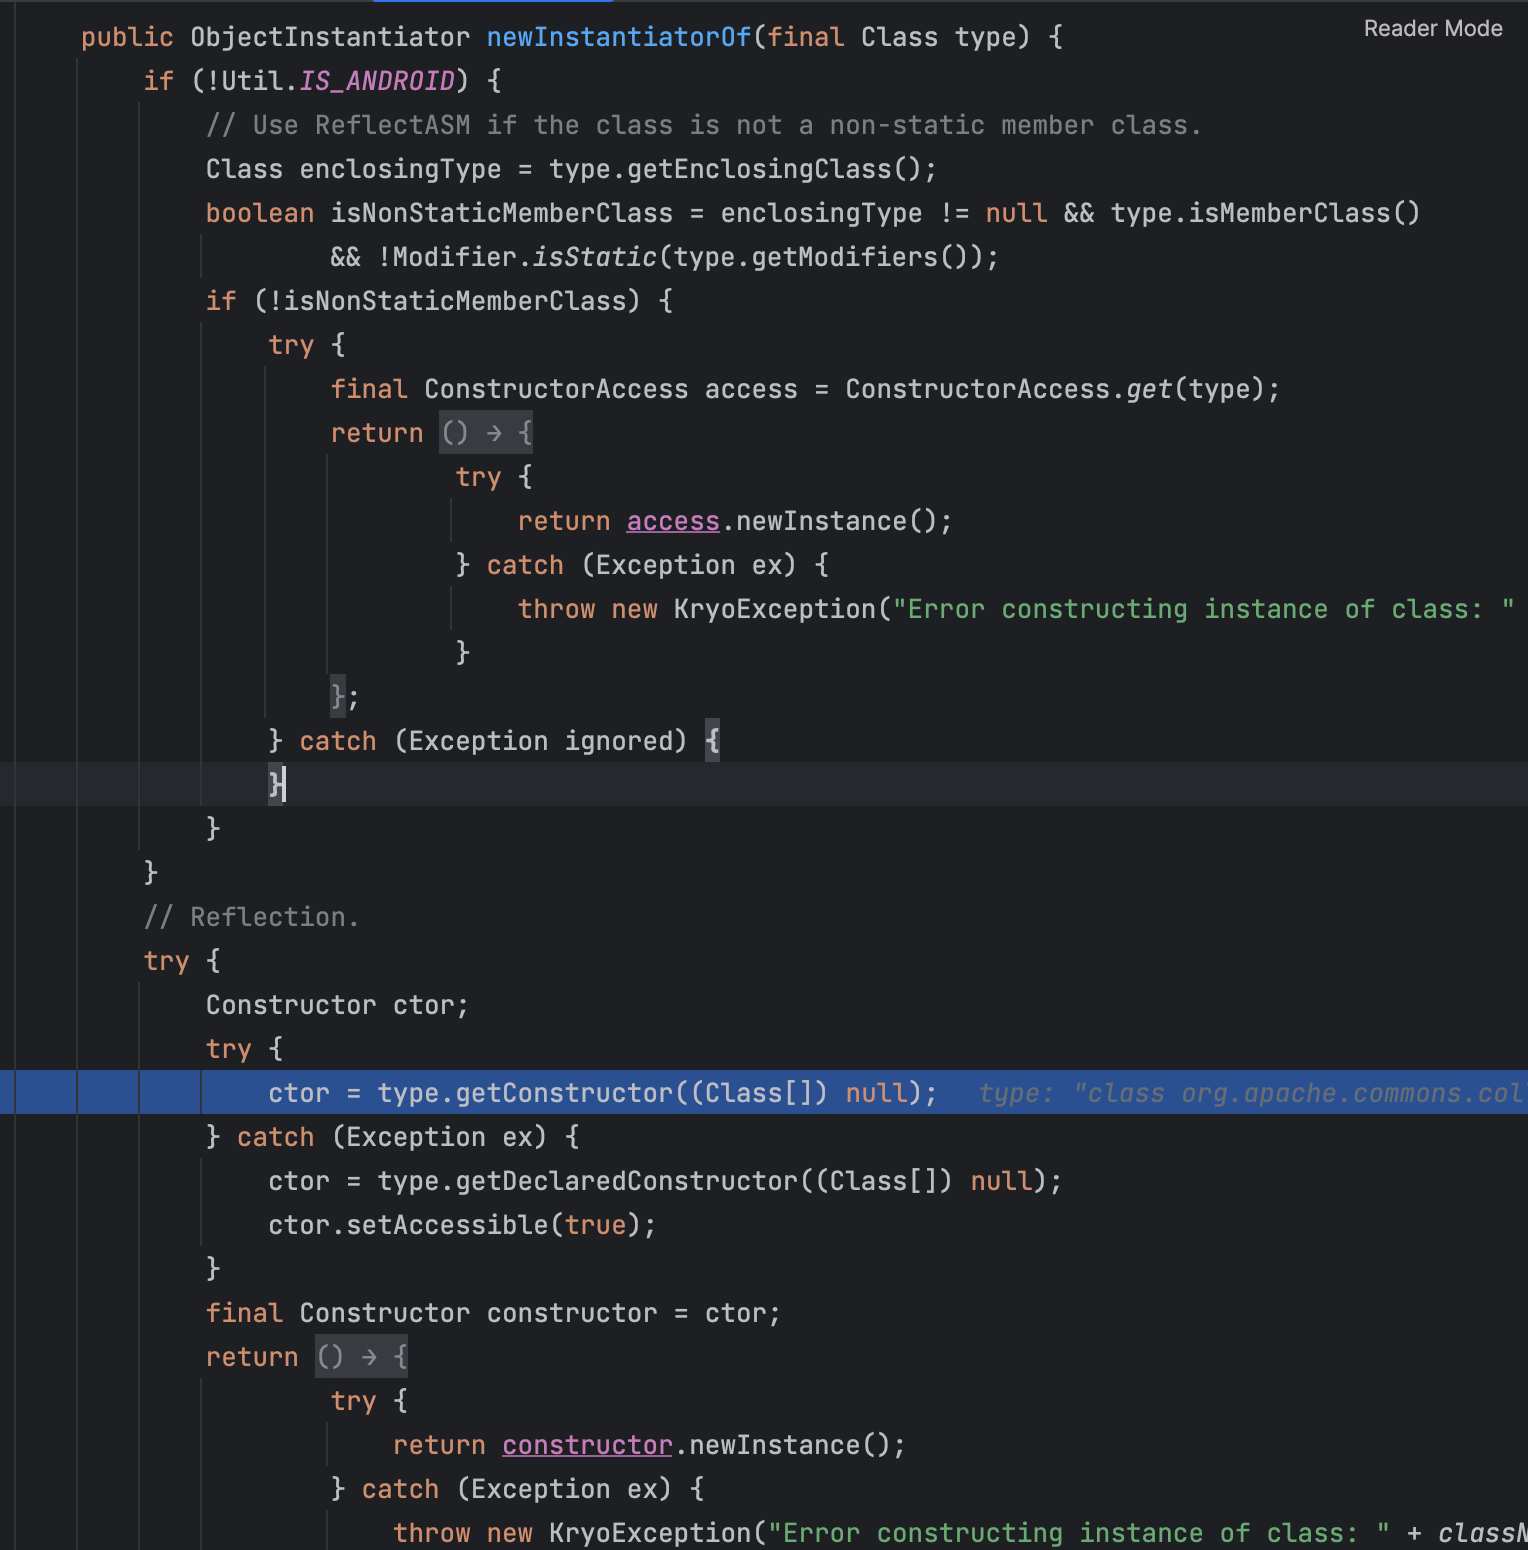Click the isNonStaticMemberClass variable declaration

click(501, 213)
